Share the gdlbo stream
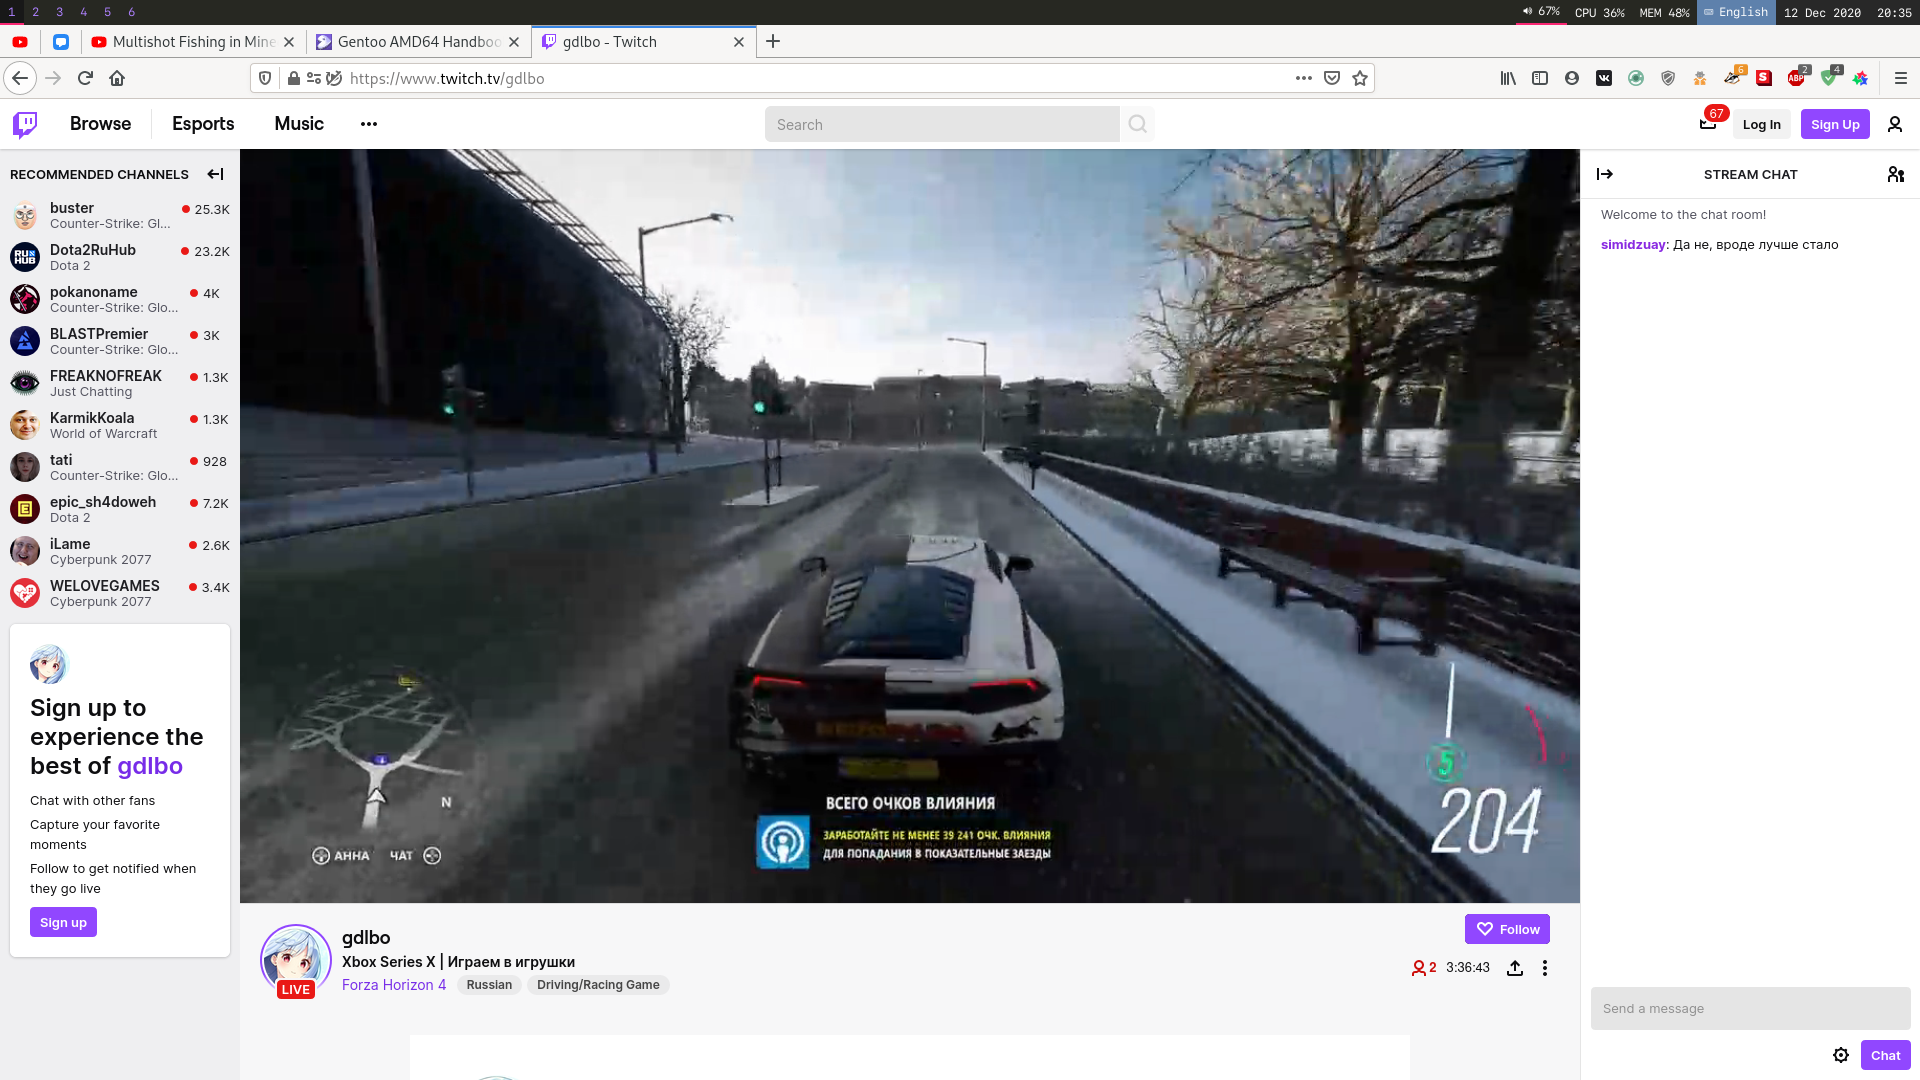The image size is (1920, 1080). [1515, 968]
